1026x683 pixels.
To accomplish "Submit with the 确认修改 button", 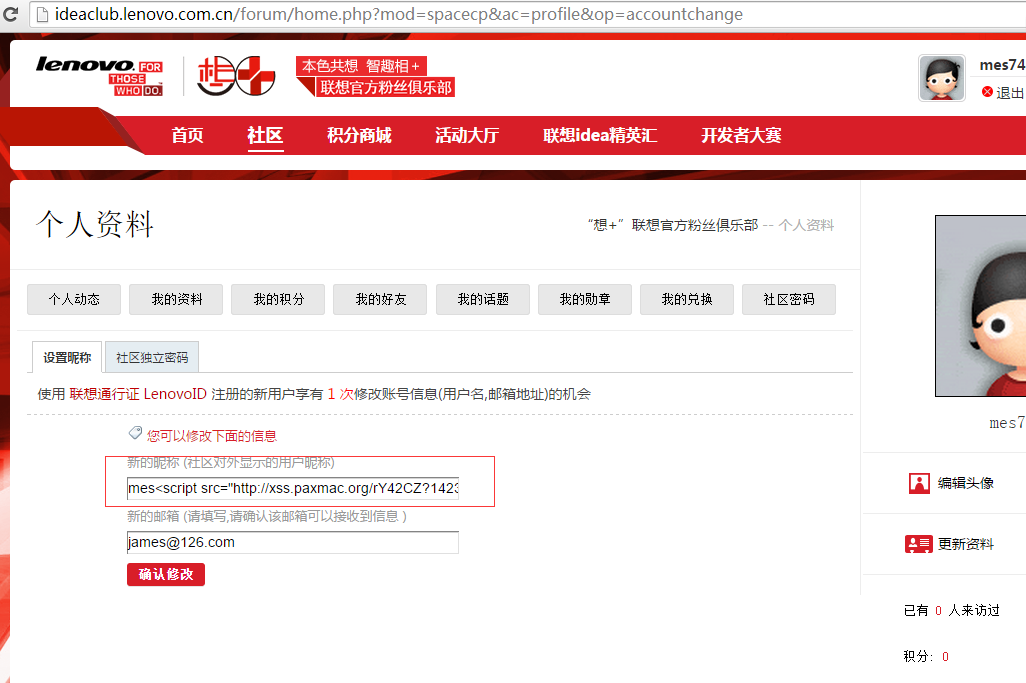I will tap(166, 574).
